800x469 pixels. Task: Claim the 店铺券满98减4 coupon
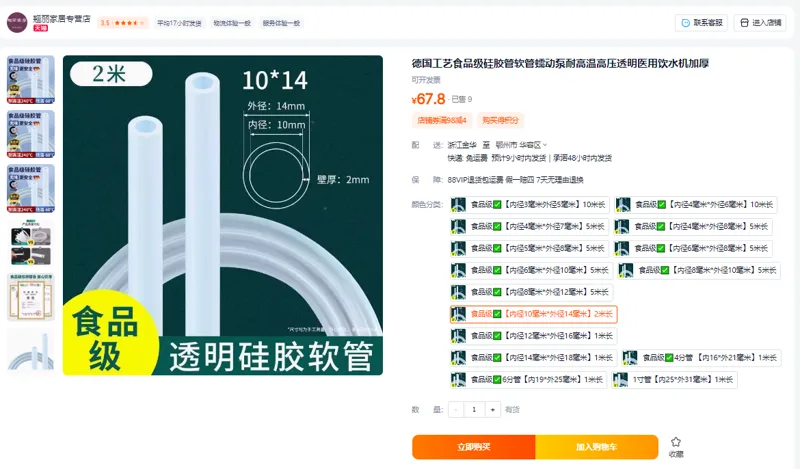point(442,120)
